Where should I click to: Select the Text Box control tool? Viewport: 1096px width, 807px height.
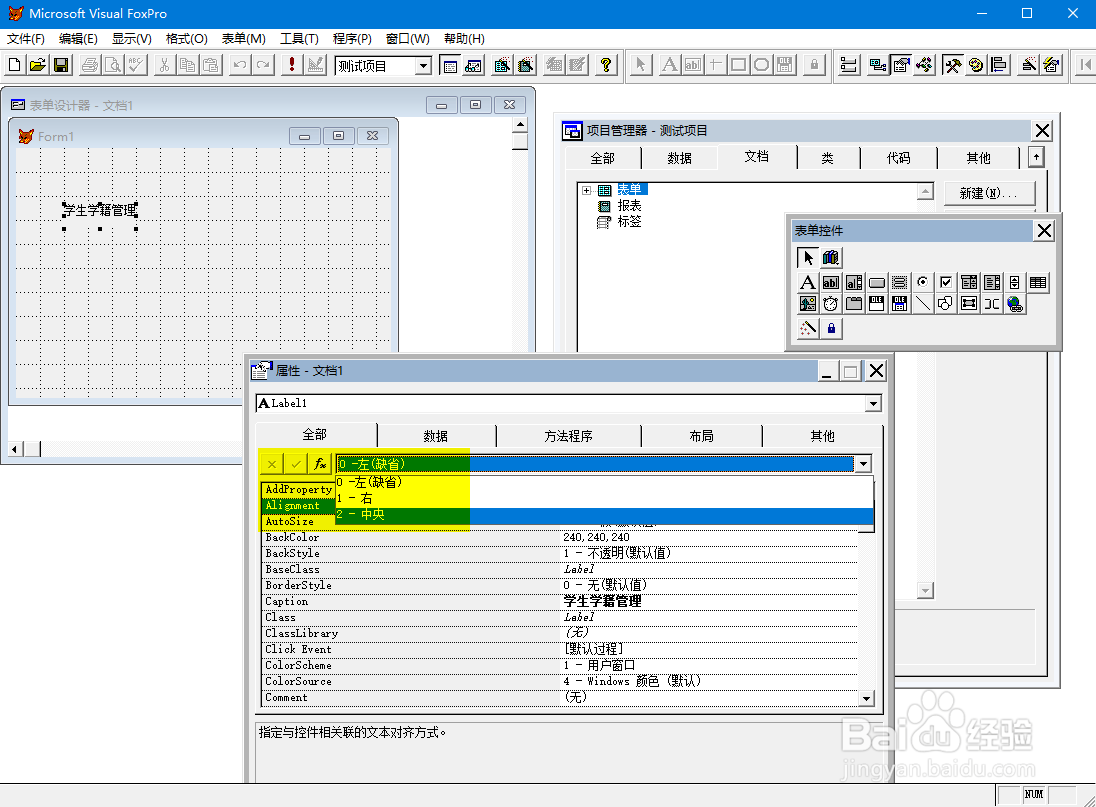tap(831, 282)
